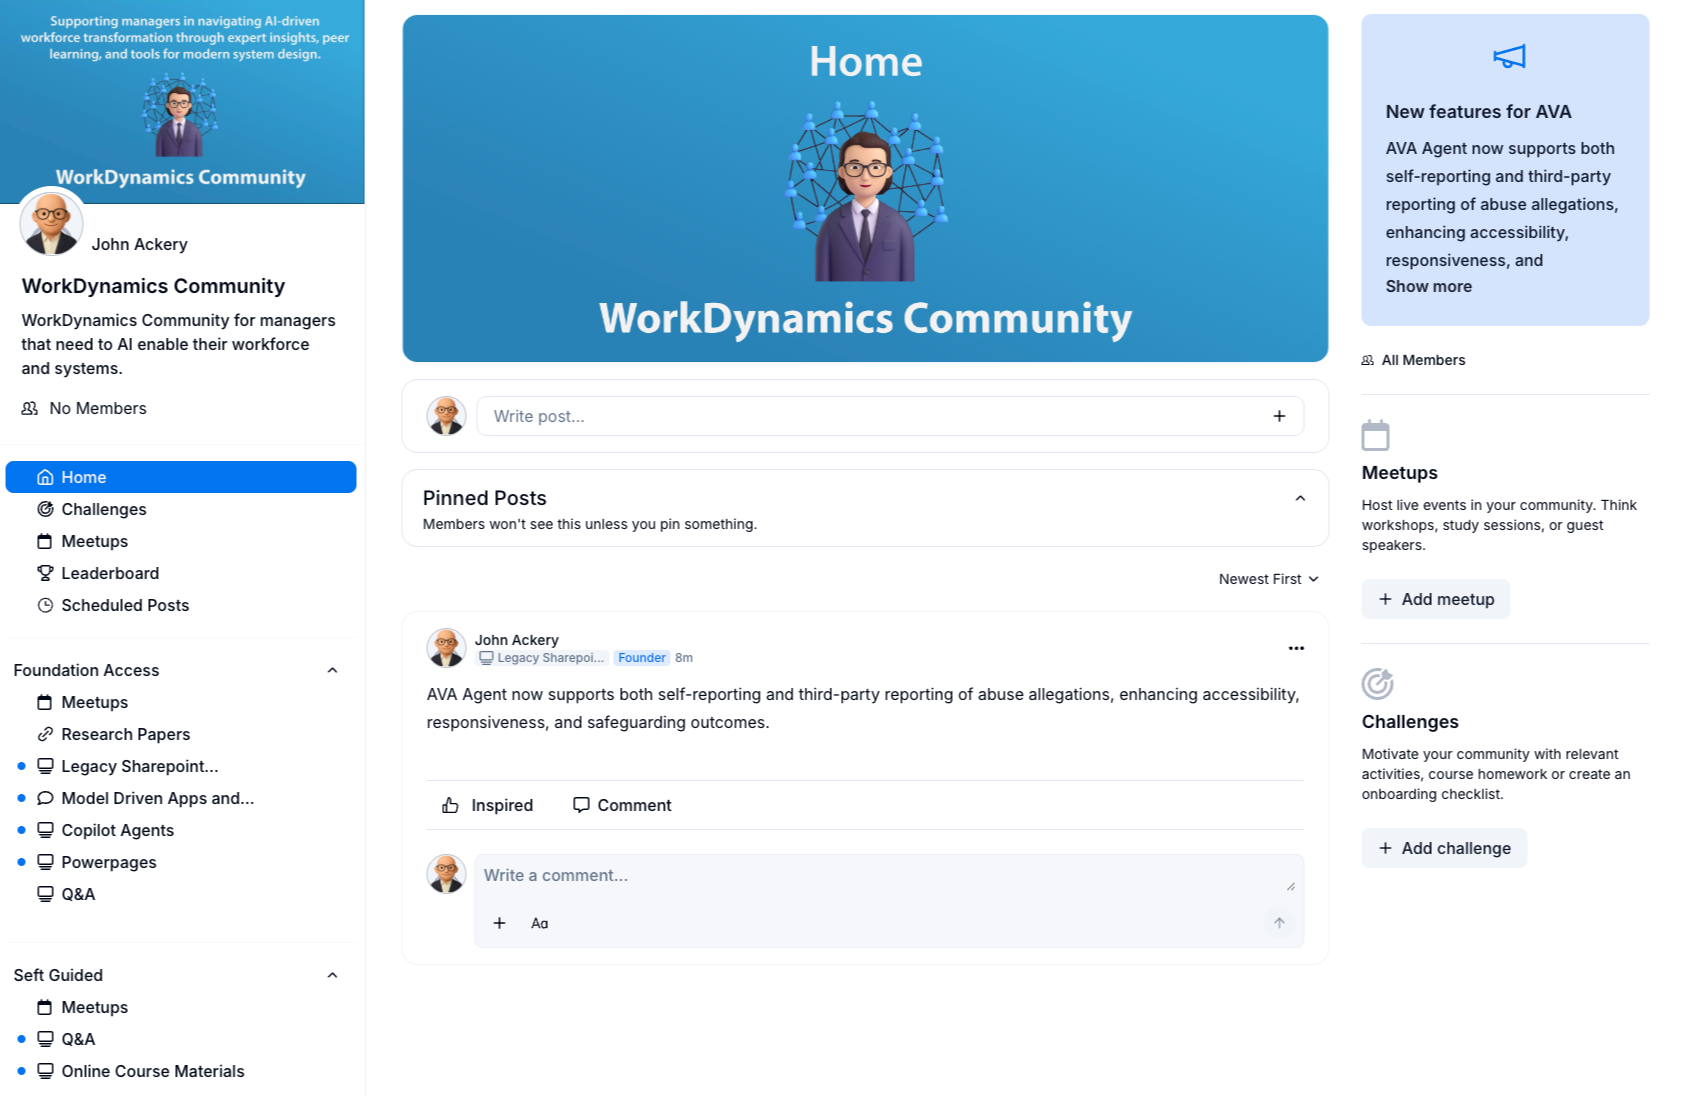Screen dimensions: 1687x1096
Task: Click the target icon above the Challenges heading
Action: (1377, 684)
